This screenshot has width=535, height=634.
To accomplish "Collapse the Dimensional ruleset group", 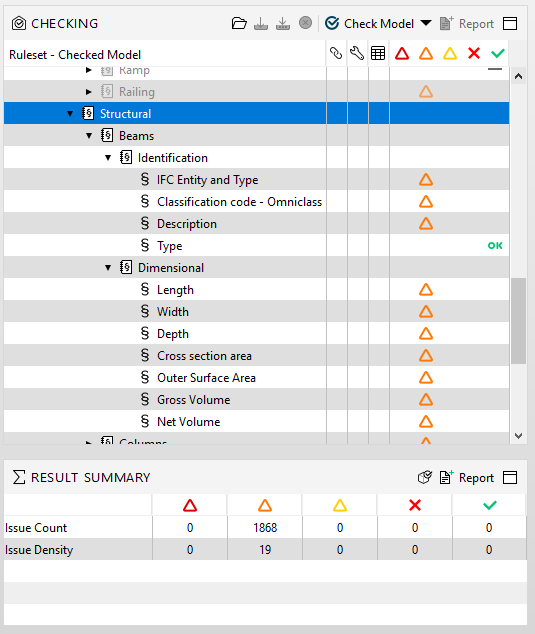I will pos(108,268).
